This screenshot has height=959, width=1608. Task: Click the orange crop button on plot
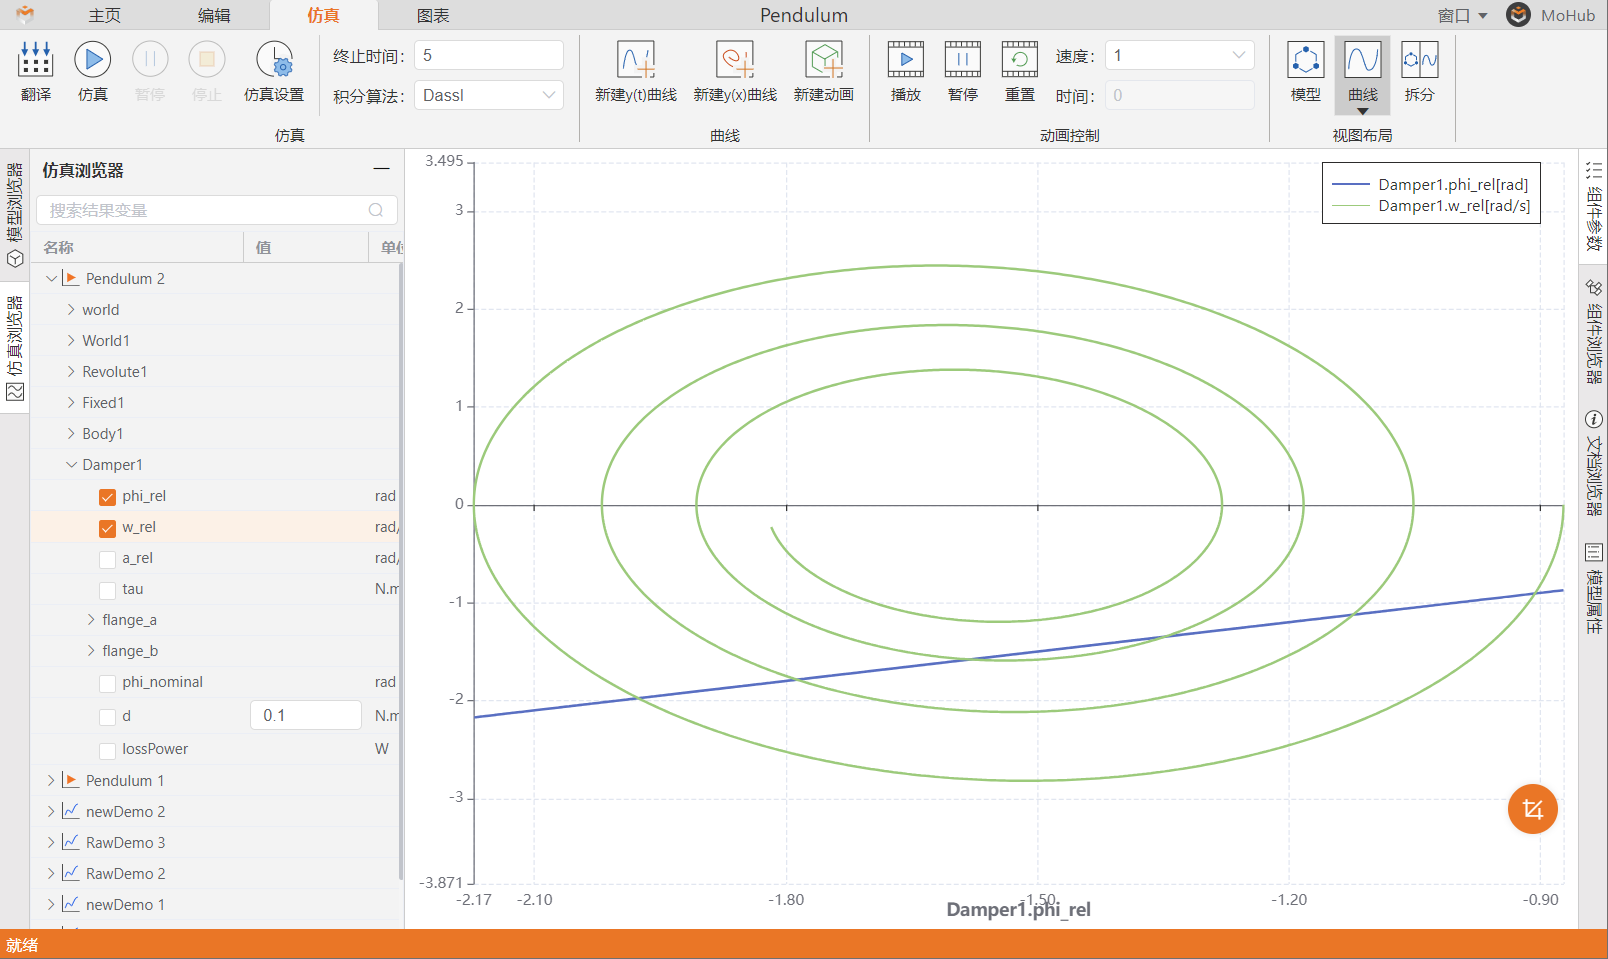click(1532, 809)
